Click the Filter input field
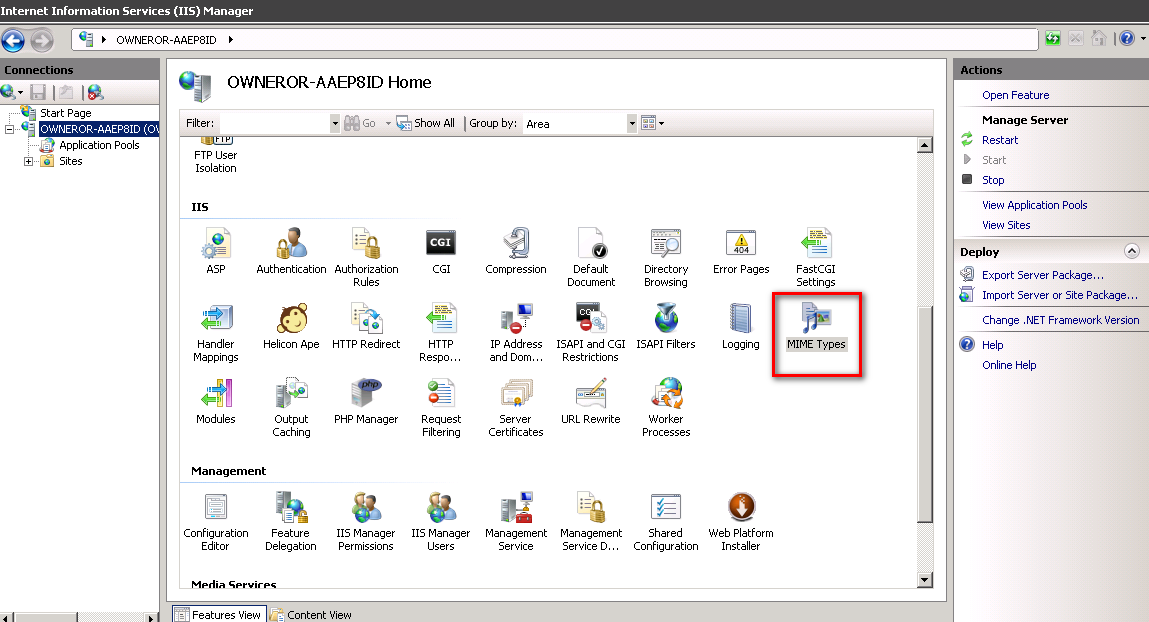1149x622 pixels. 273,123
